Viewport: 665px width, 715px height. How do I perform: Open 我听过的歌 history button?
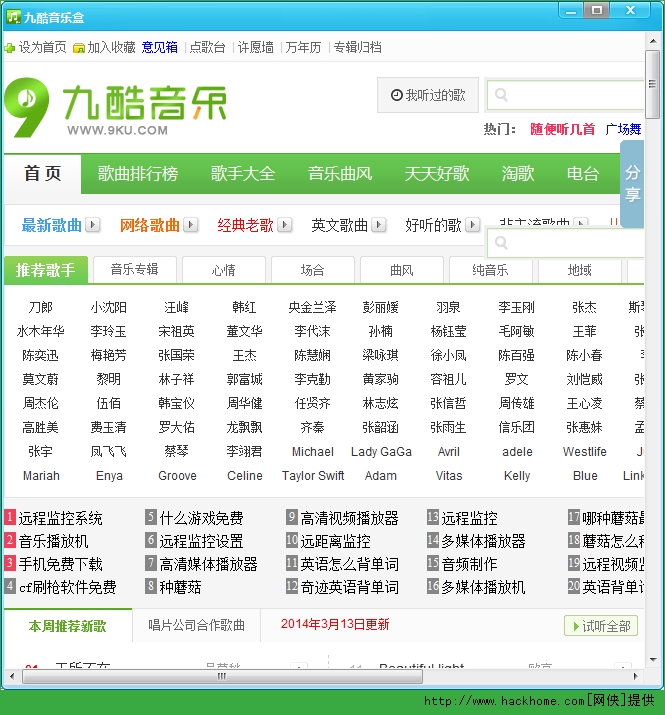pos(428,95)
